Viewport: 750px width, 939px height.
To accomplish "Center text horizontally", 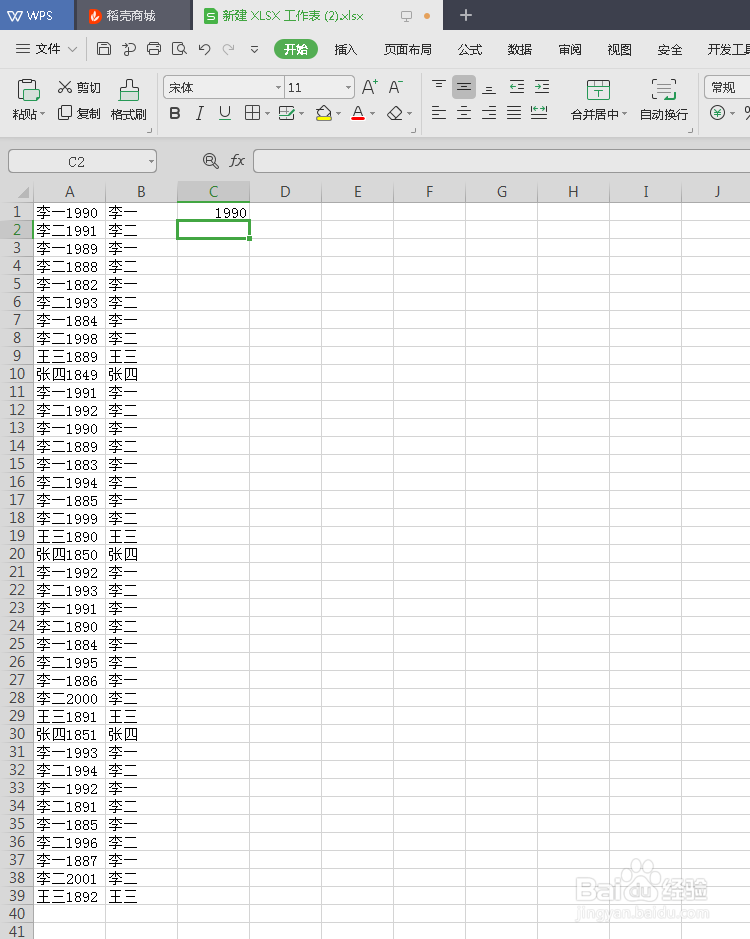I will click(x=464, y=113).
